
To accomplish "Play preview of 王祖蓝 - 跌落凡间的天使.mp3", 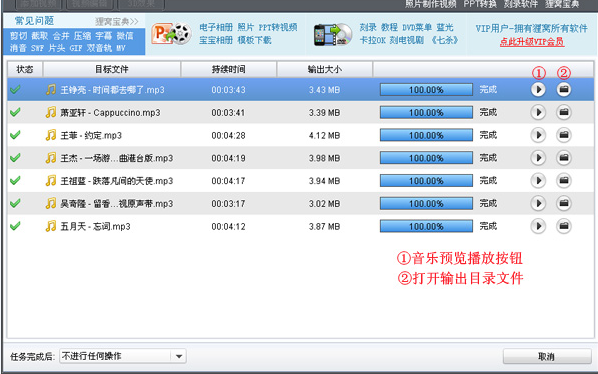I will pyautogui.click(x=538, y=181).
